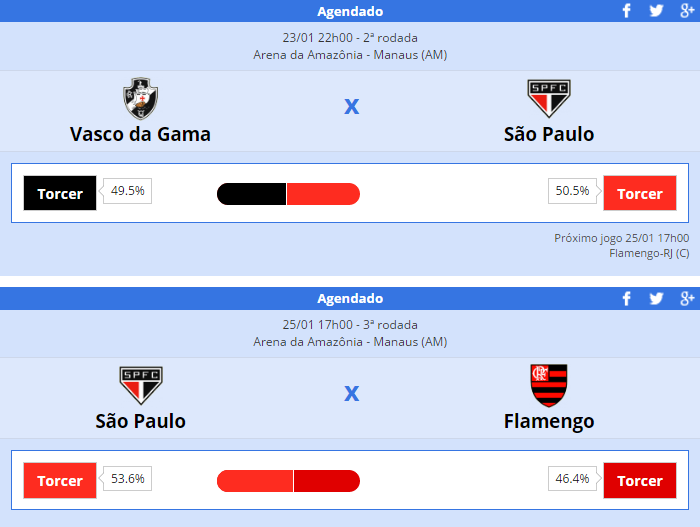
Task: Click the Vasco da Gama crest
Action: [x=141, y=98]
